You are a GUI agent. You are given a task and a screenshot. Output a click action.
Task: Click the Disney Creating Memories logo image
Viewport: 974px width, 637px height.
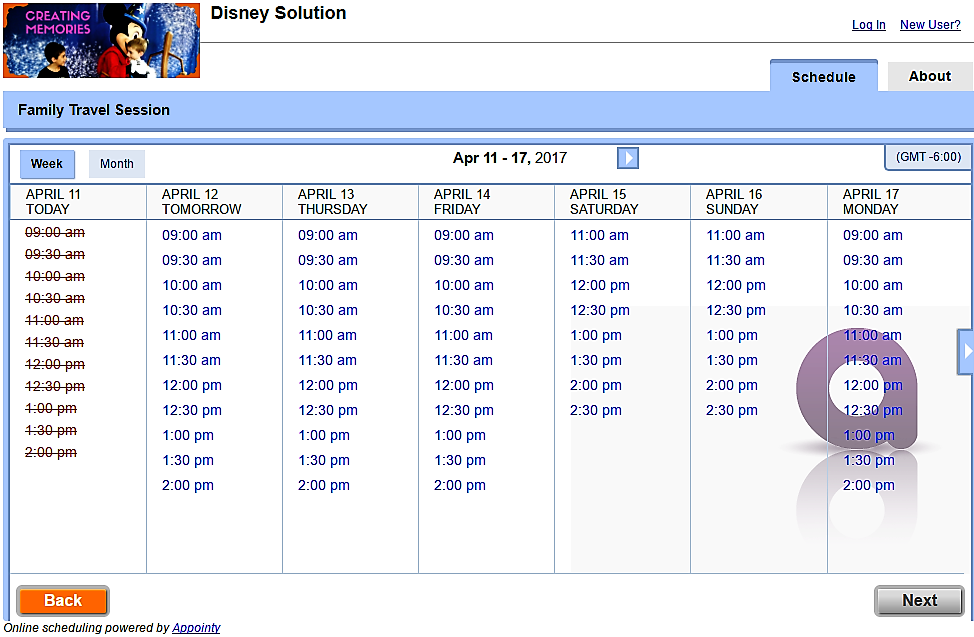pyautogui.click(x=101, y=40)
